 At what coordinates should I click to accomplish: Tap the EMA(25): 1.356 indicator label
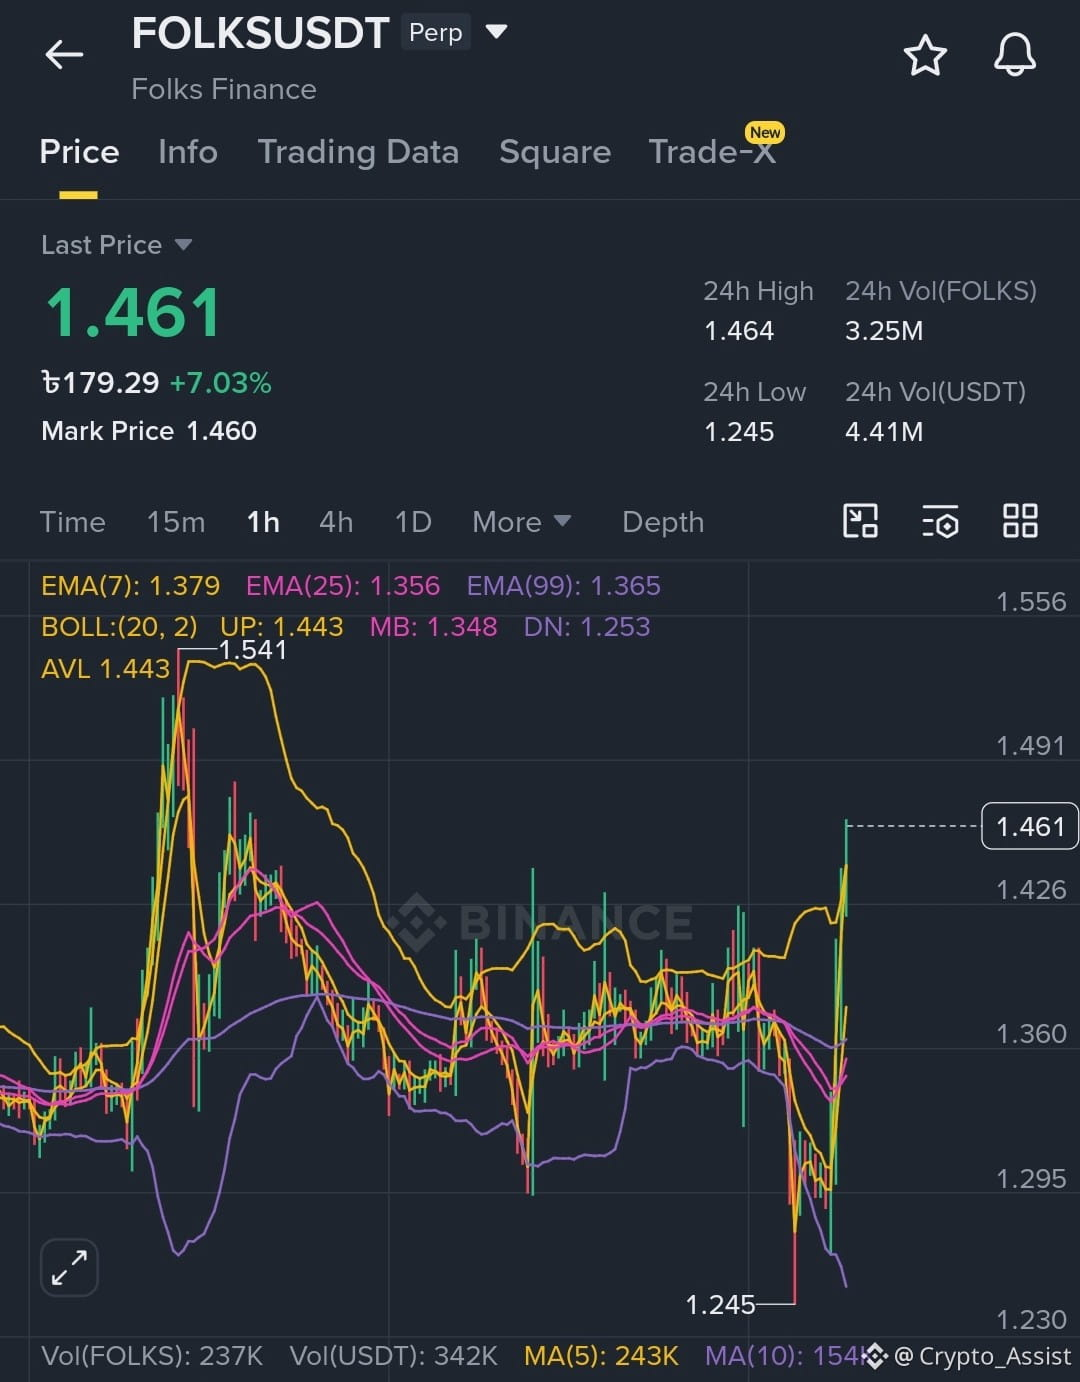click(x=343, y=586)
